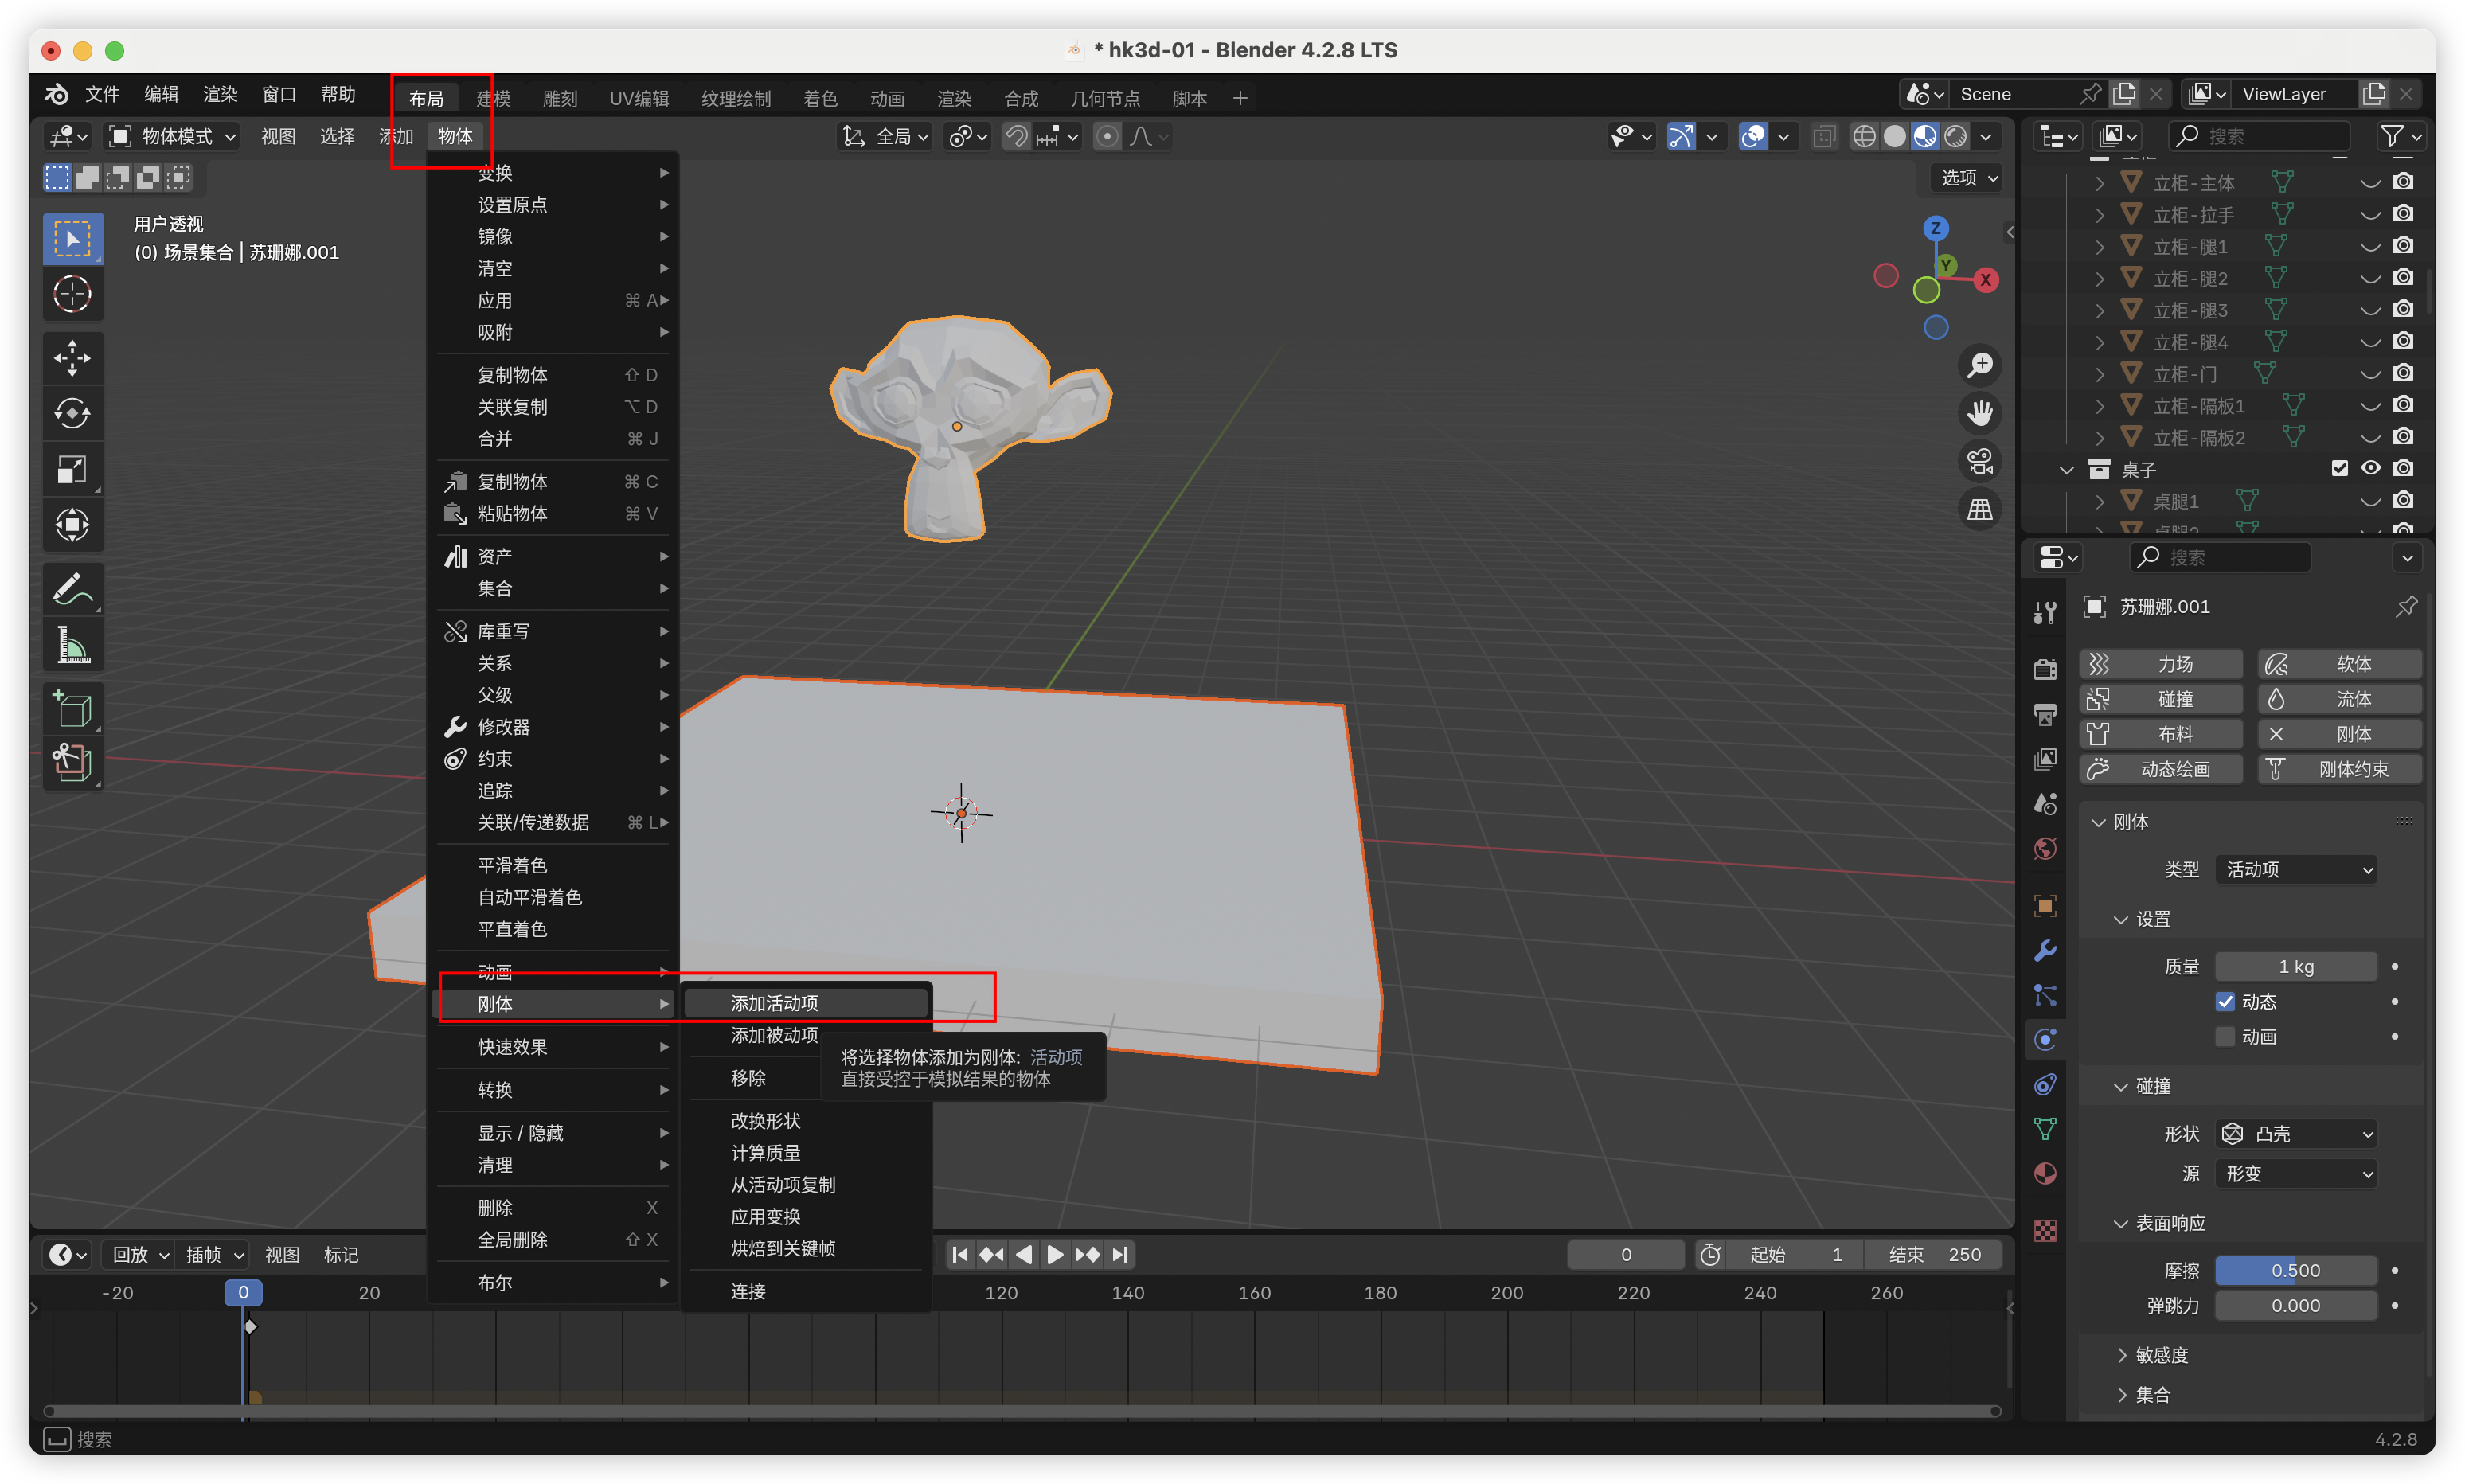Activate the Scale tool
2465x1484 pixels.
[72, 469]
